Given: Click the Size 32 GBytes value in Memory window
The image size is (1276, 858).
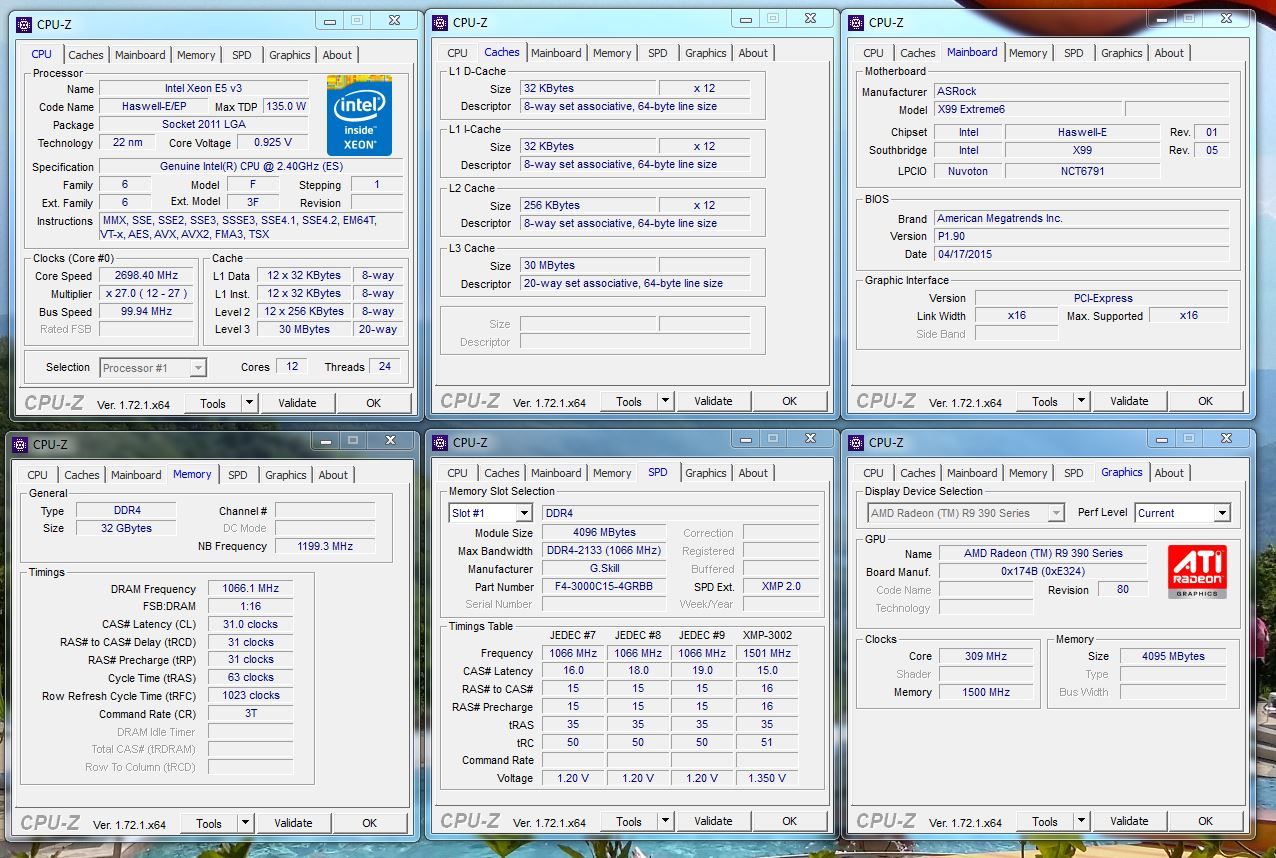Looking at the screenshot, I should tap(126, 529).
